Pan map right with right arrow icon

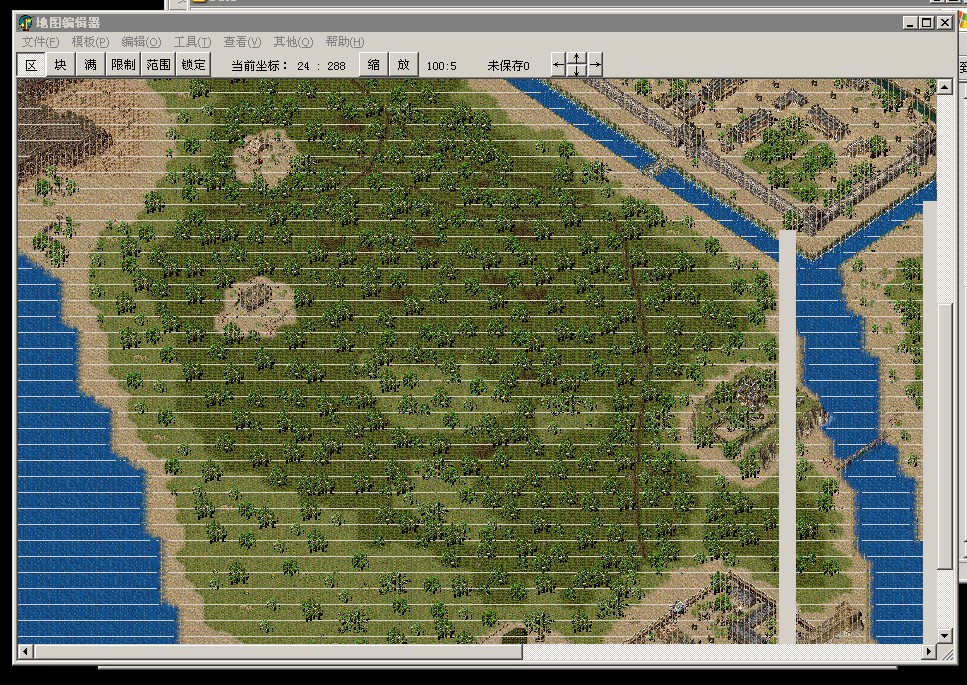(x=595, y=64)
